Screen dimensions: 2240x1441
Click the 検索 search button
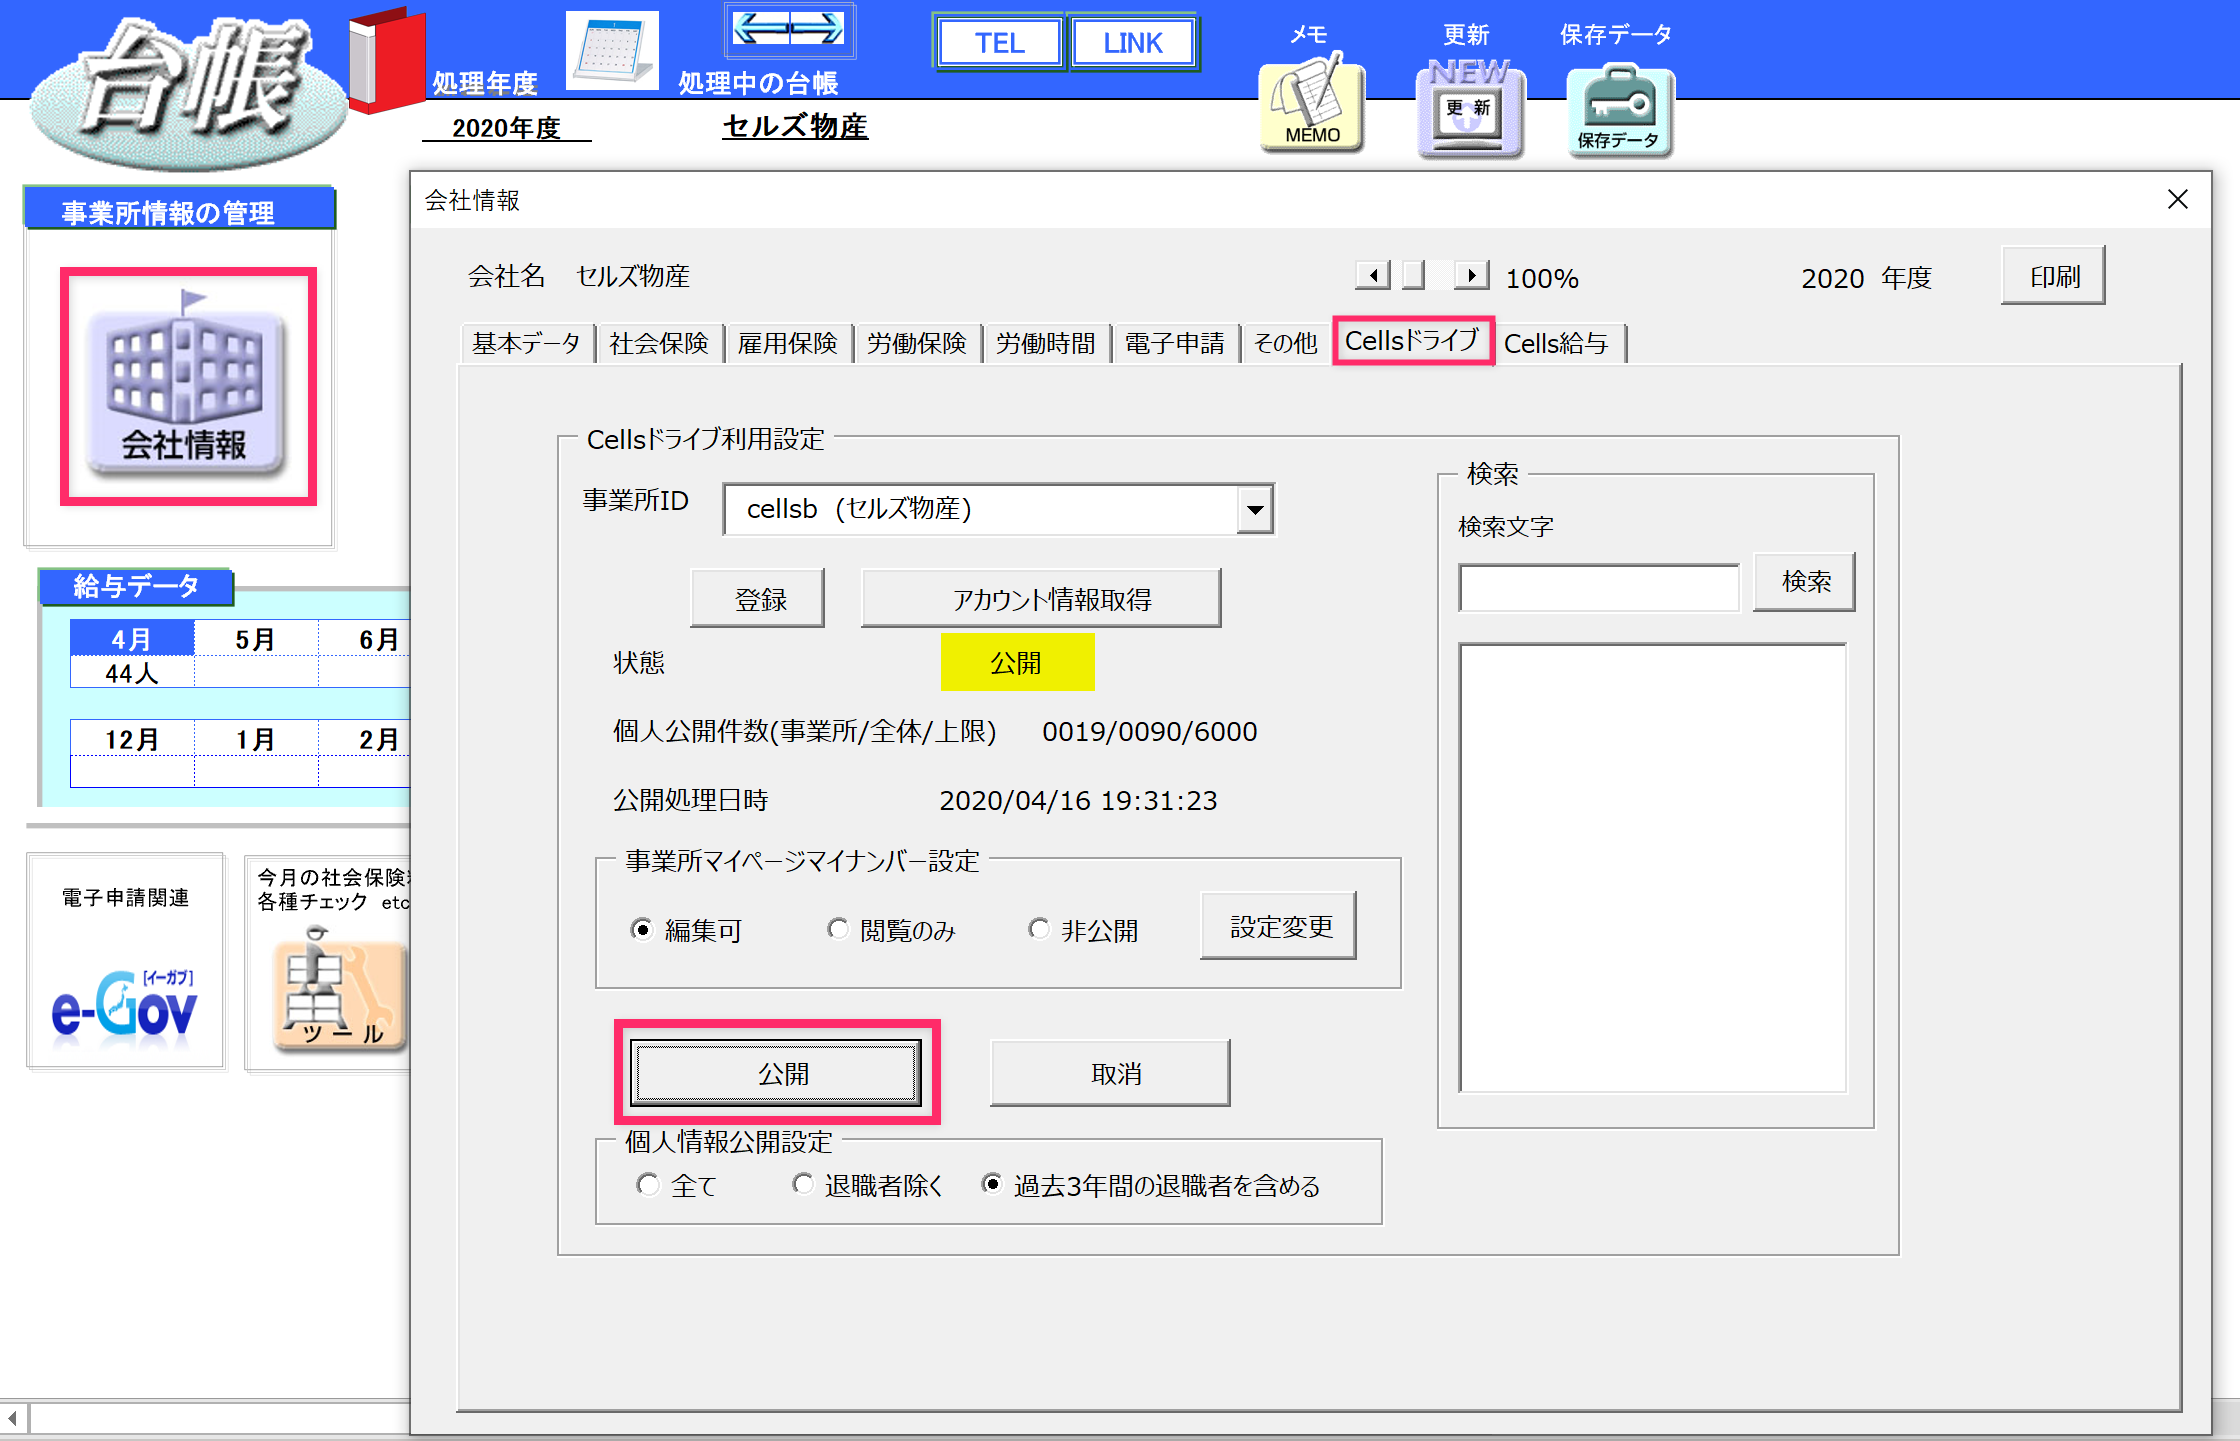pos(1804,581)
